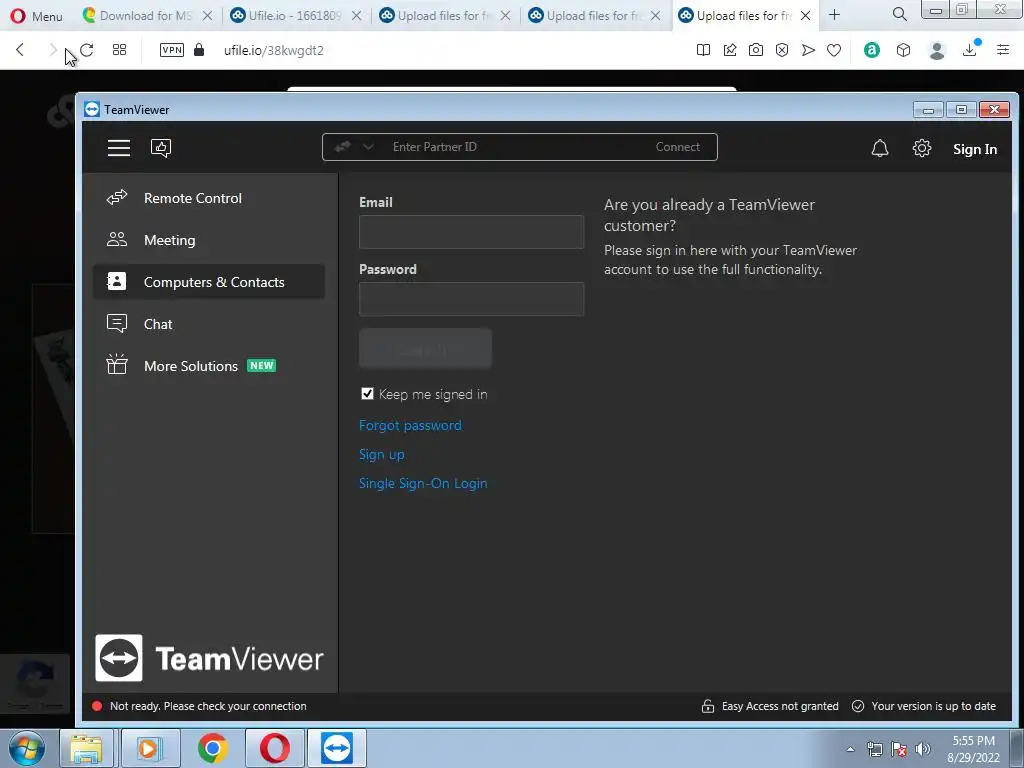Open media player from taskbar
The height and width of the screenshot is (768, 1024).
[x=148, y=748]
